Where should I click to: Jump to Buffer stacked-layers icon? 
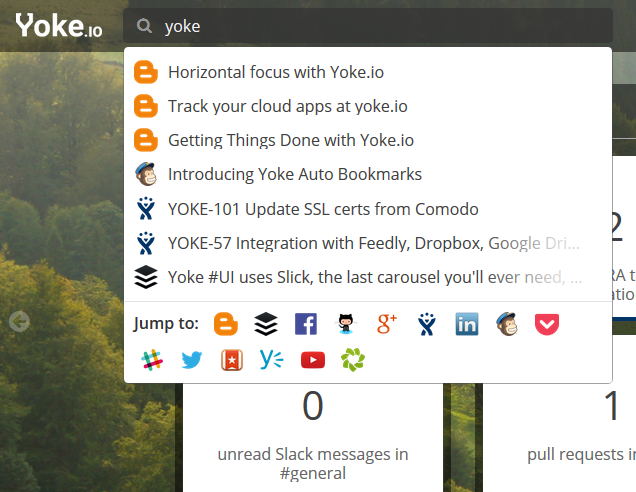265,324
